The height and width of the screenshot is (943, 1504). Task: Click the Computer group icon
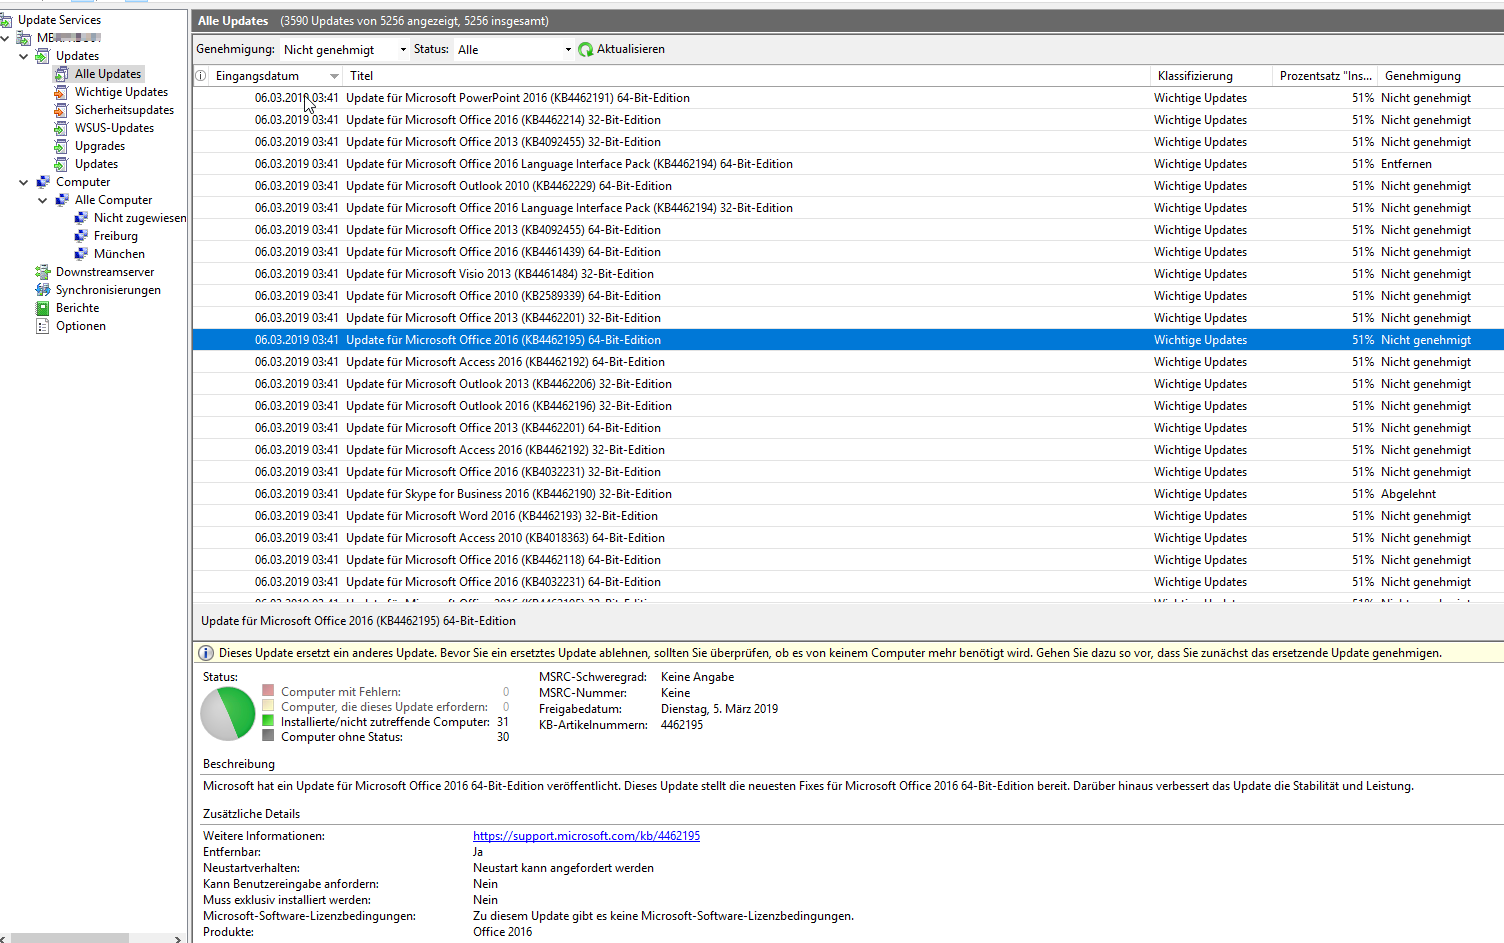(x=43, y=182)
